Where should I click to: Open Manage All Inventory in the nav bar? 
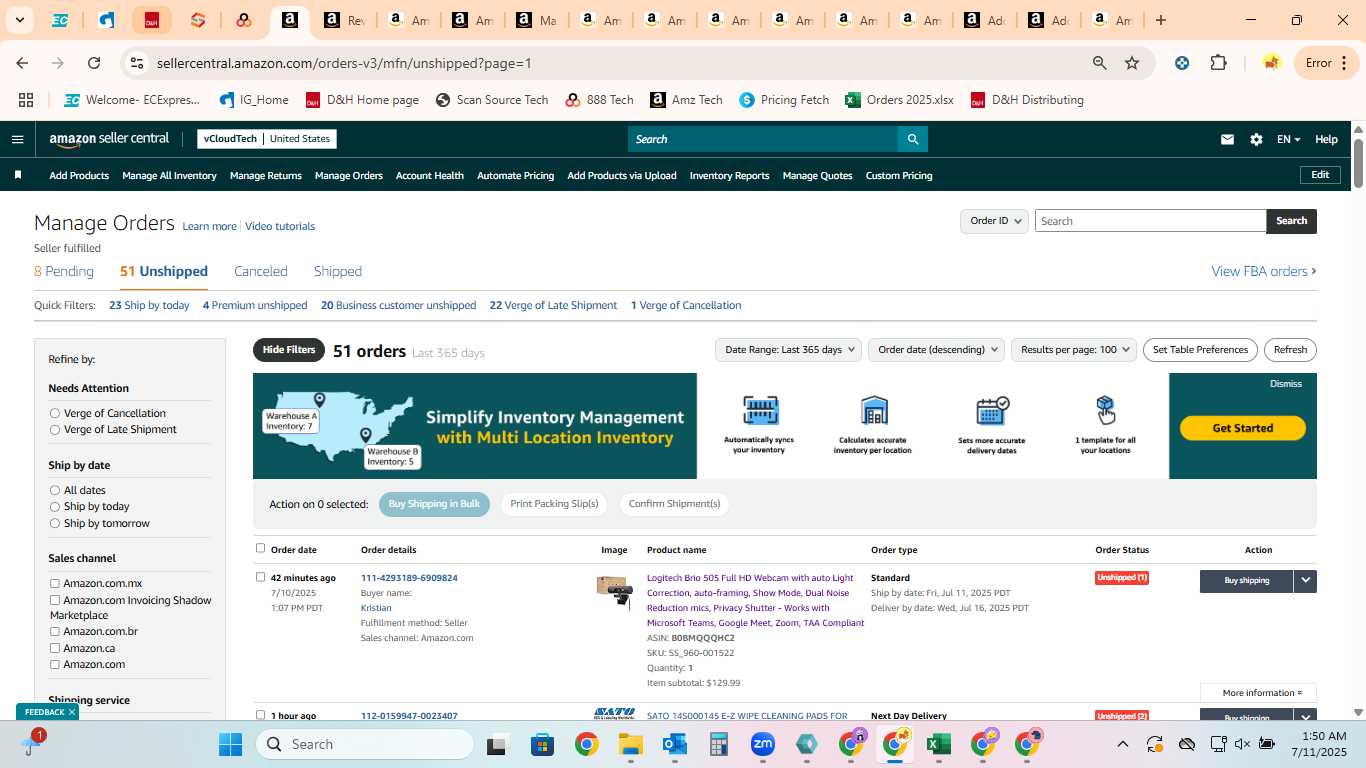click(x=169, y=176)
